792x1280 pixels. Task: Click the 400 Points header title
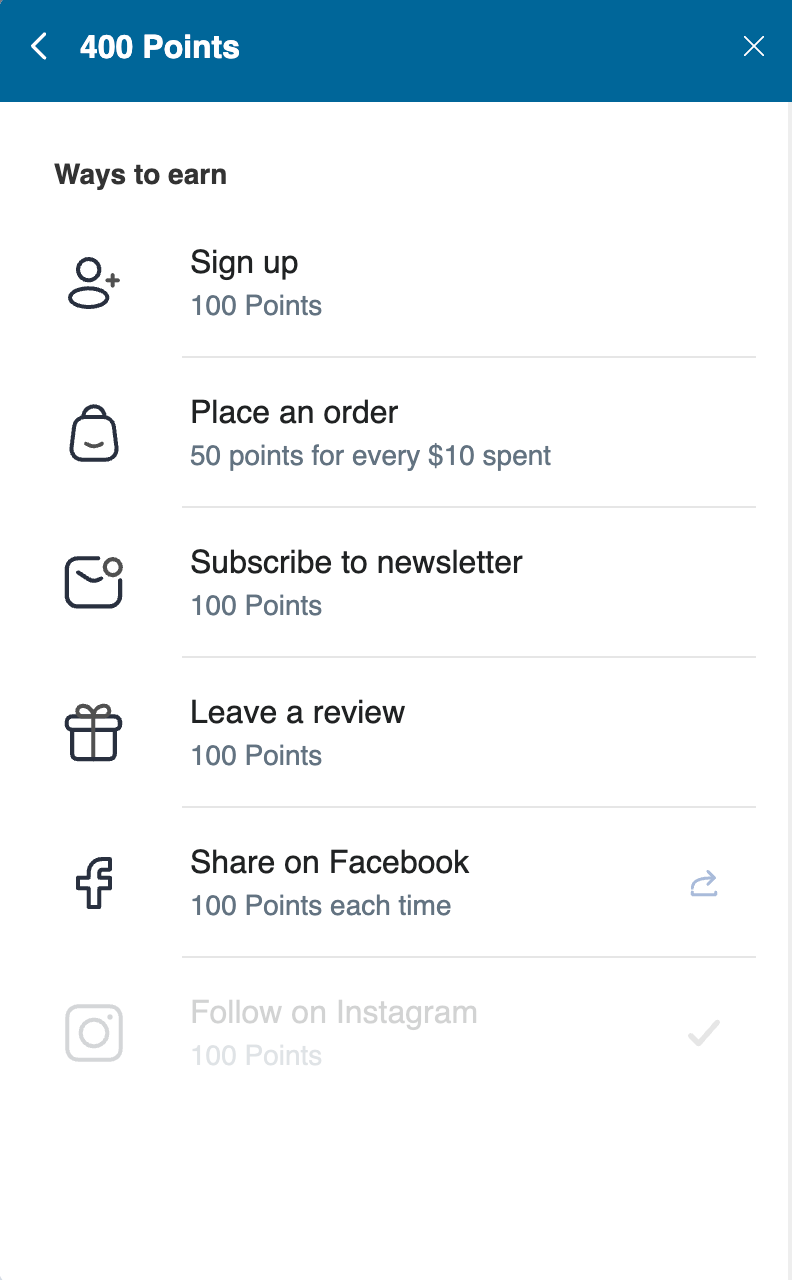pos(160,47)
